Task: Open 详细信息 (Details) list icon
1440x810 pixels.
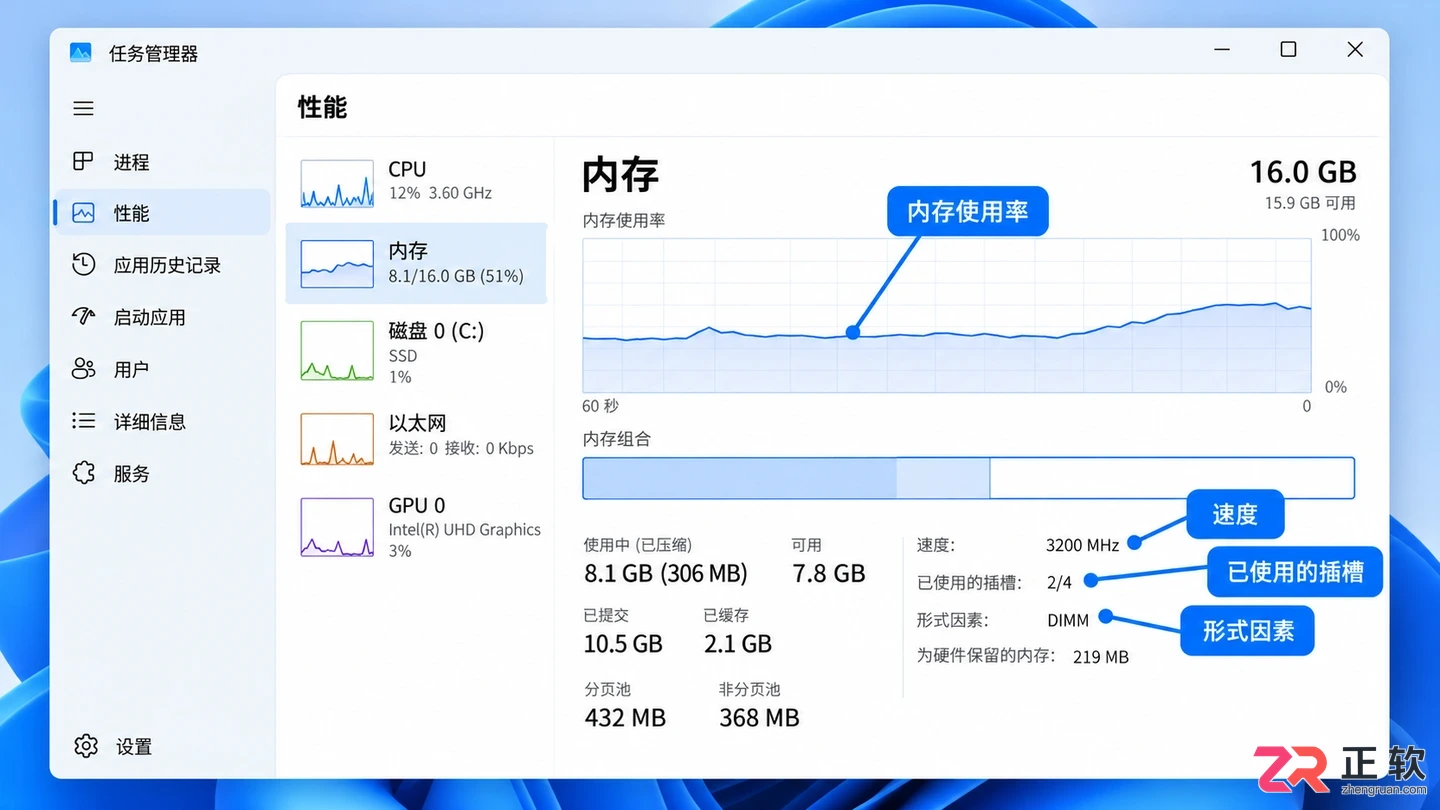Action: (x=83, y=421)
